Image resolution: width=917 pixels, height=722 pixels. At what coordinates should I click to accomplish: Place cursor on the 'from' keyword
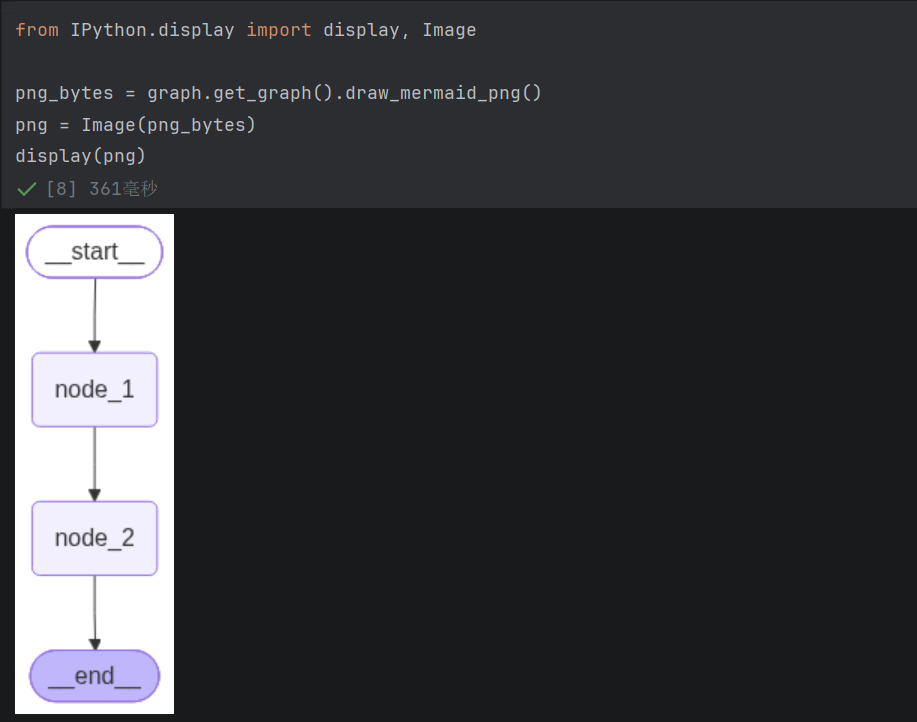coord(37,30)
